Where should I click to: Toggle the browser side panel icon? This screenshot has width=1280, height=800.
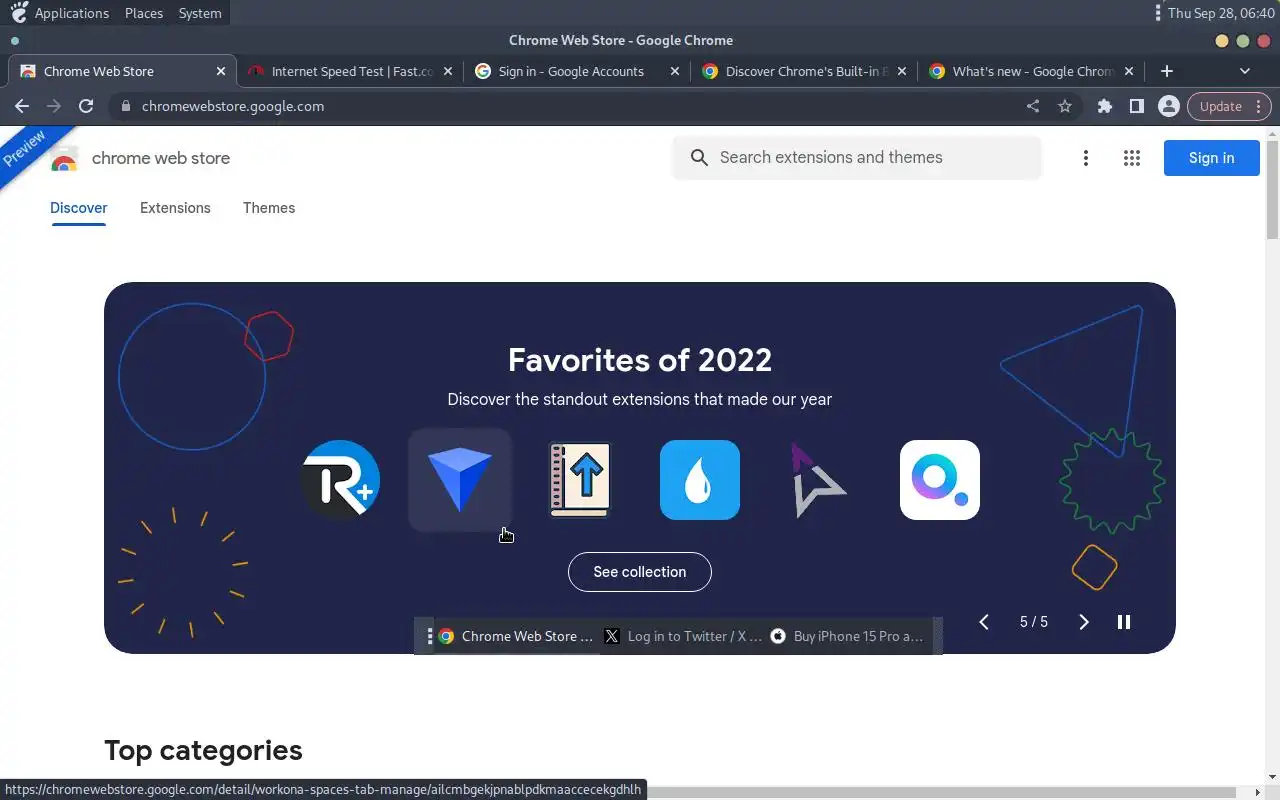point(1137,106)
